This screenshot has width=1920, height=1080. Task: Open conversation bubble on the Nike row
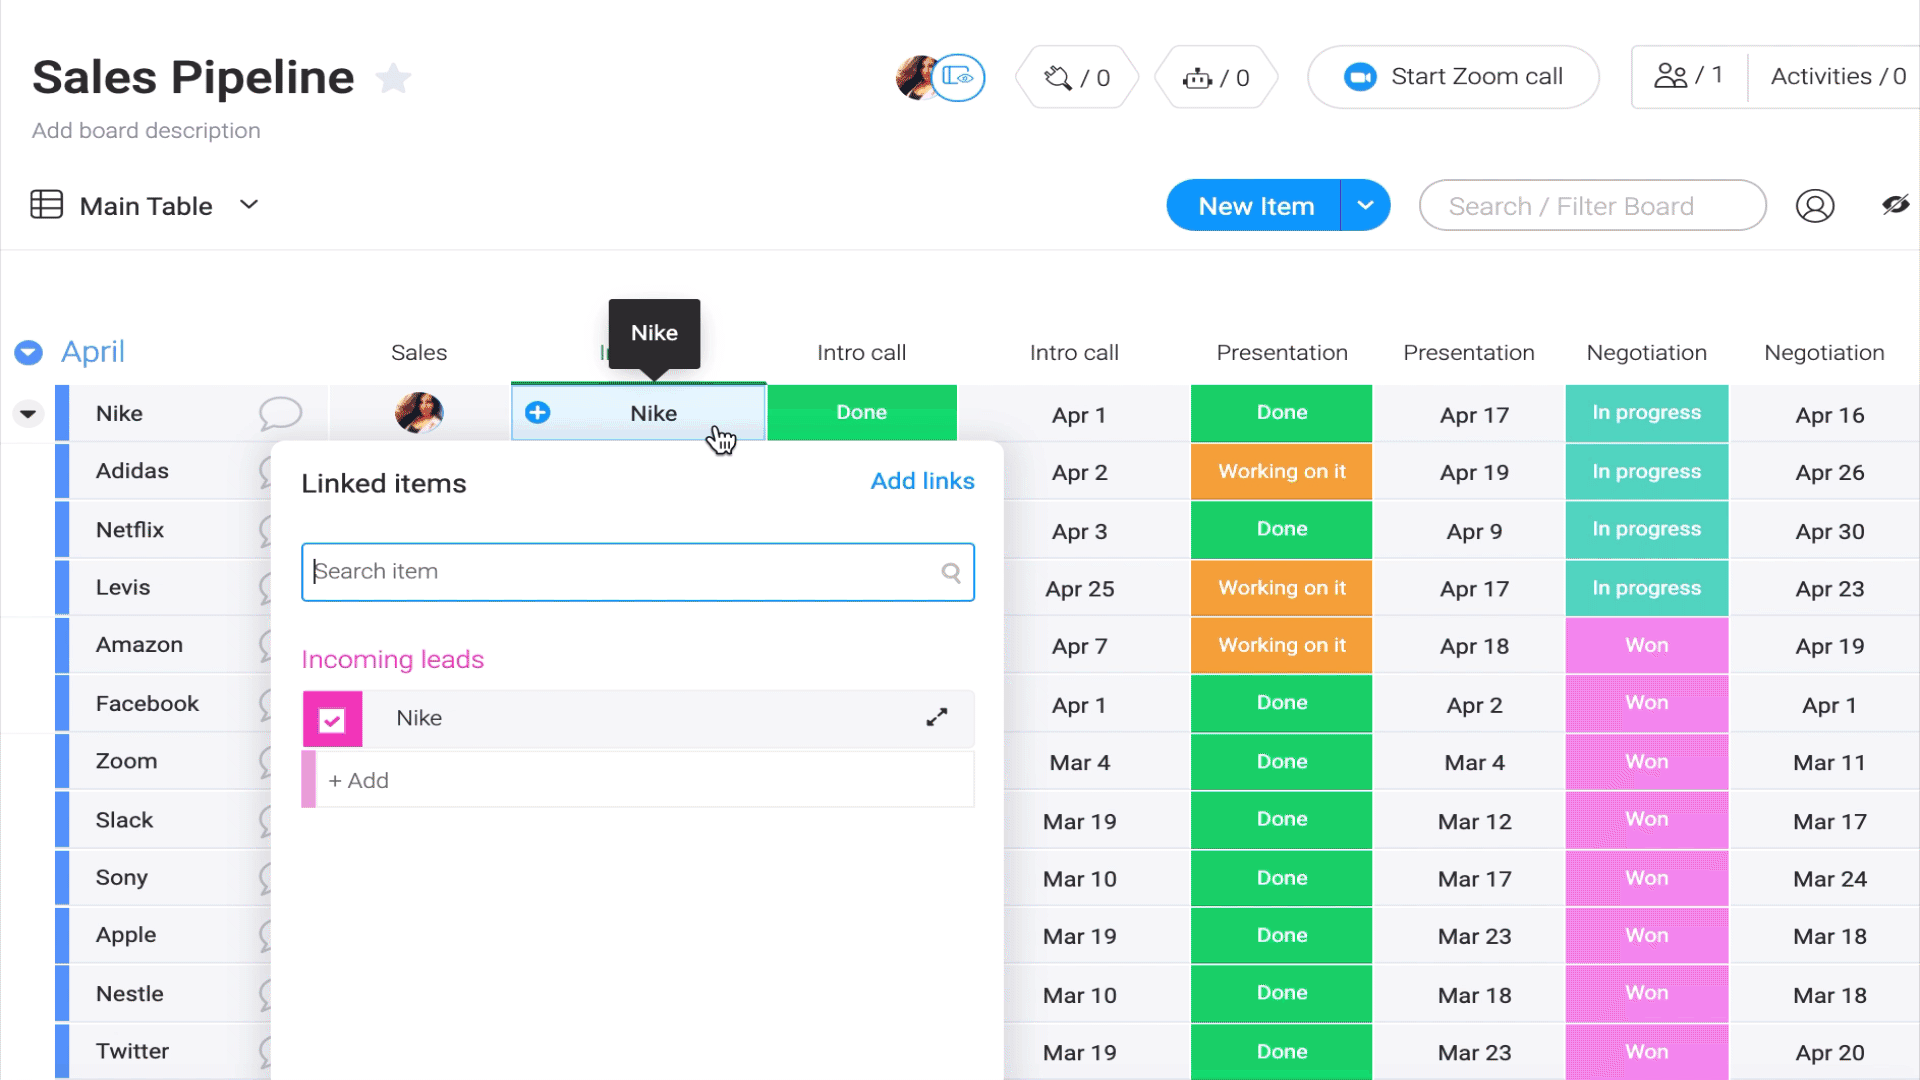coord(281,413)
